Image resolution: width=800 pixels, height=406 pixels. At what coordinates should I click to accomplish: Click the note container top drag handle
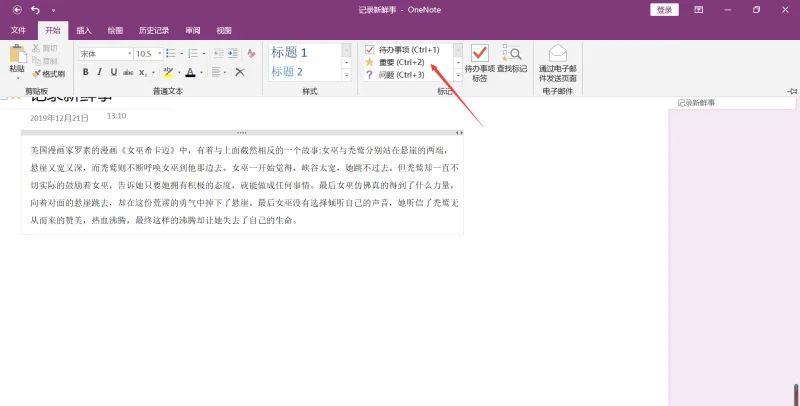coord(242,133)
